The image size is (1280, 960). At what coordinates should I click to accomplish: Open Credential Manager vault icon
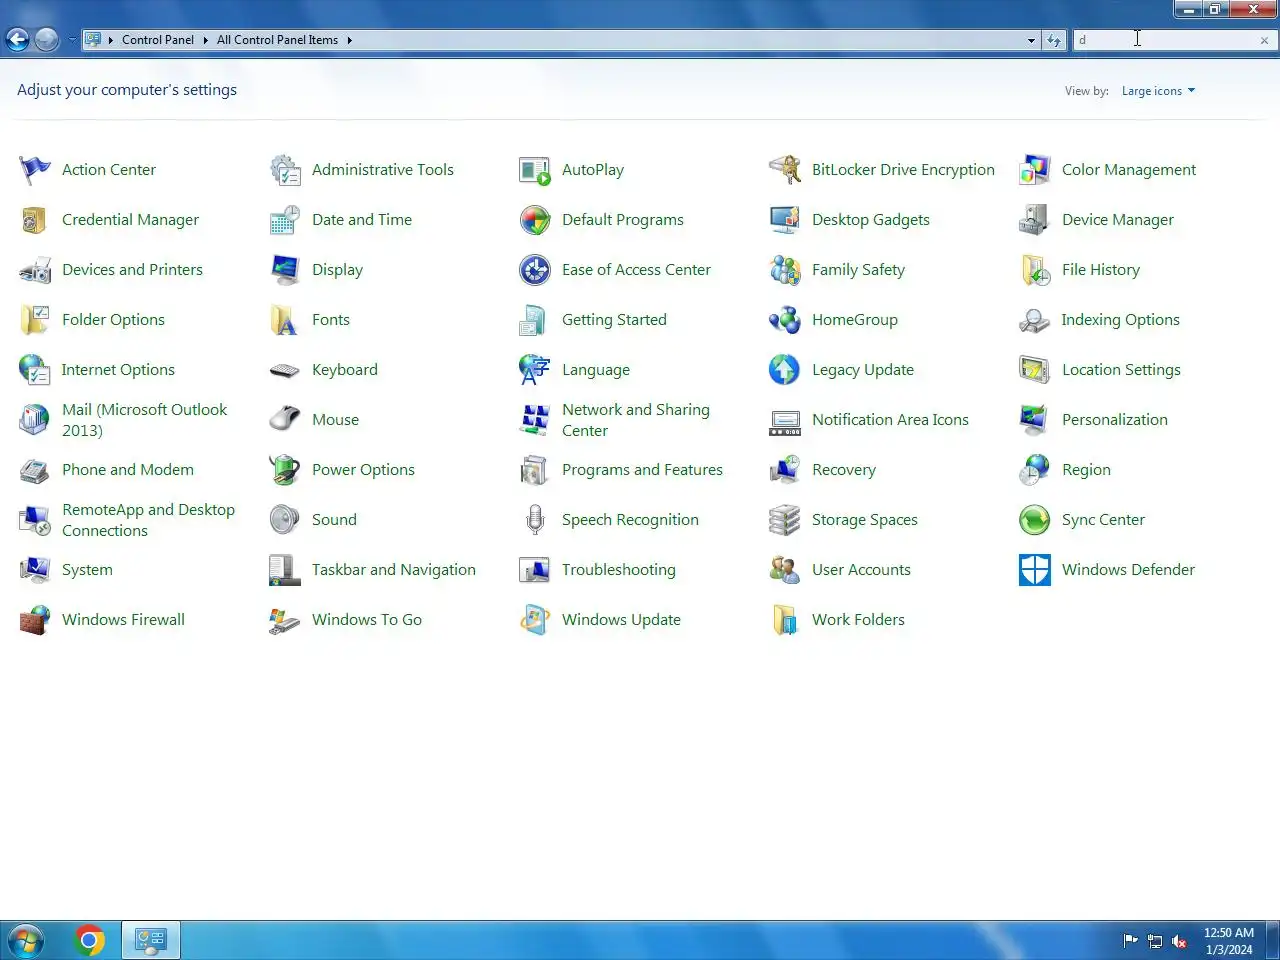click(35, 220)
